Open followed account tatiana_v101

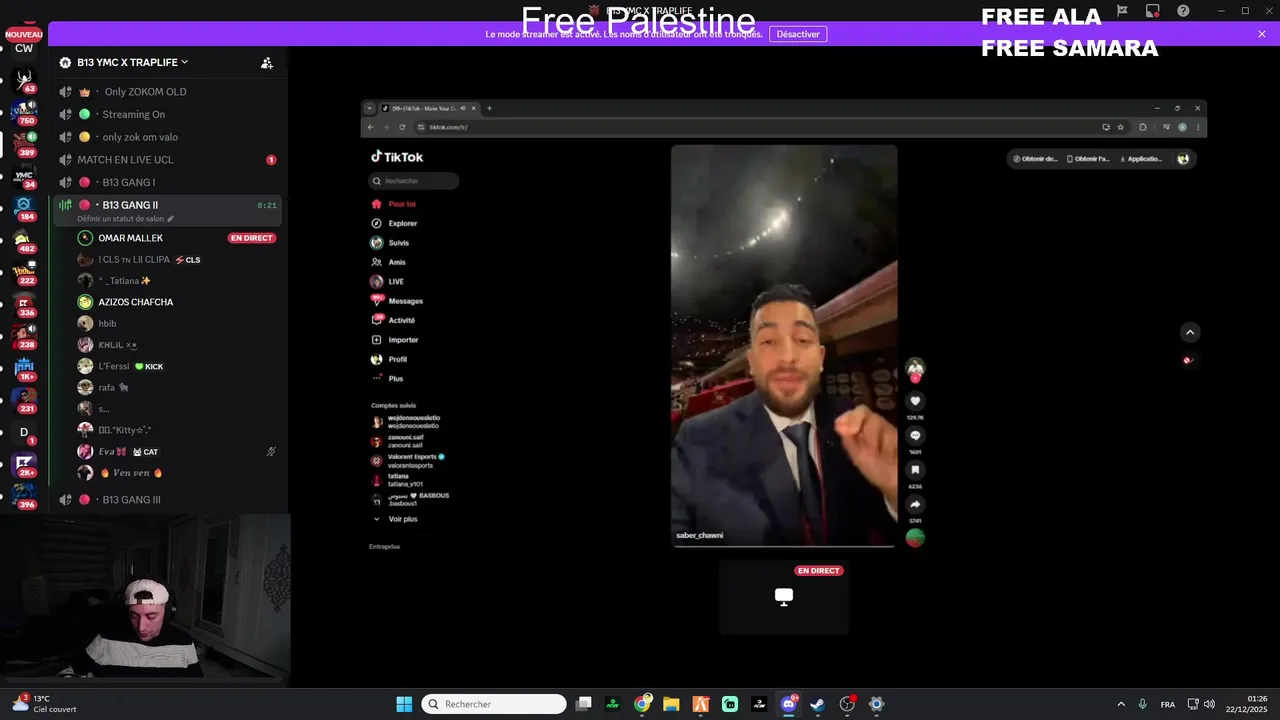[398, 480]
